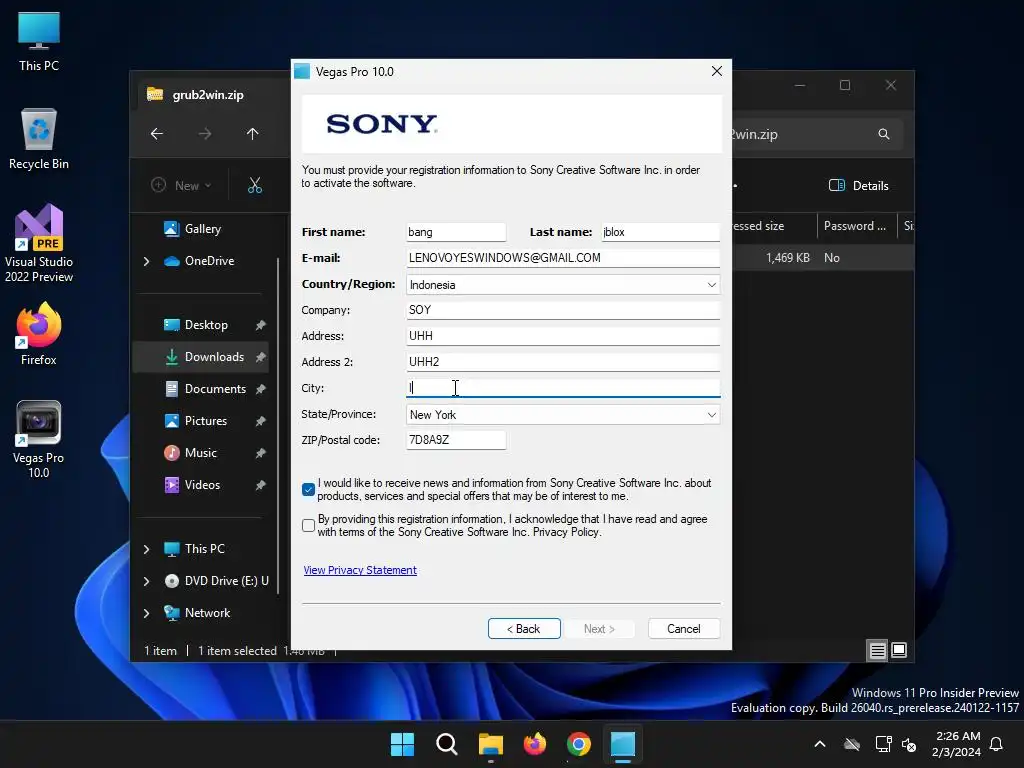This screenshot has width=1024, height=768.
Task: Open the Recycle Bin desktop icon
Action: point(39,139)
